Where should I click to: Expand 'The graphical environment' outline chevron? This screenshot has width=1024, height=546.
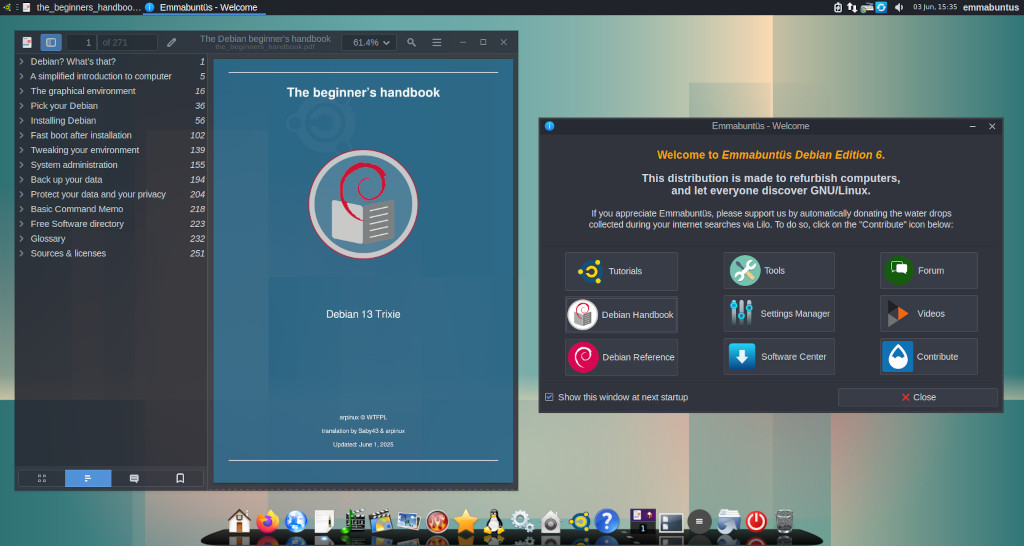point(22,91)
